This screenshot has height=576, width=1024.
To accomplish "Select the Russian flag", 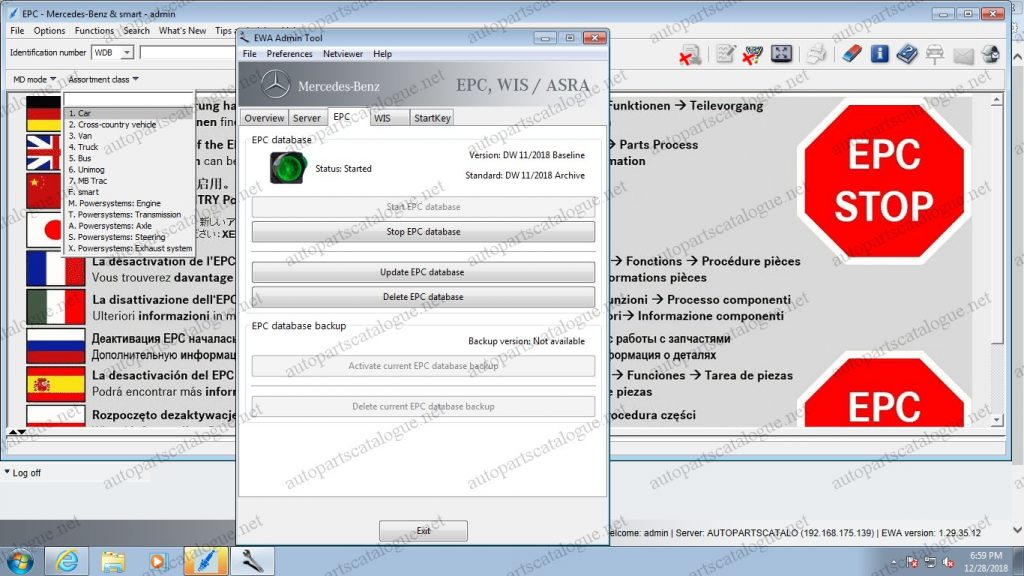I will [x=56, y=345].
